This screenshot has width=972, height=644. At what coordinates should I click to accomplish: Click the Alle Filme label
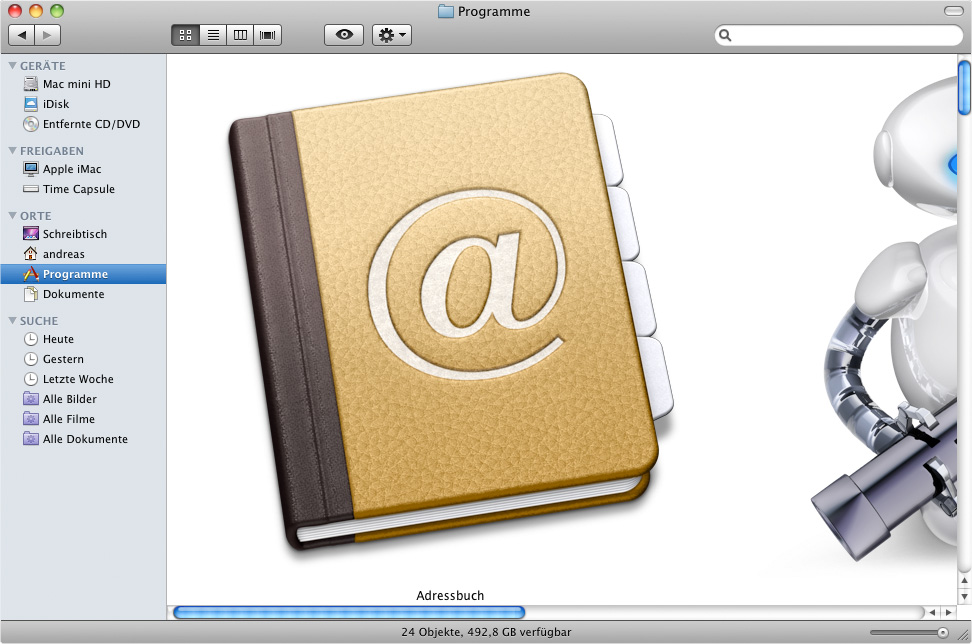[69, 419]
